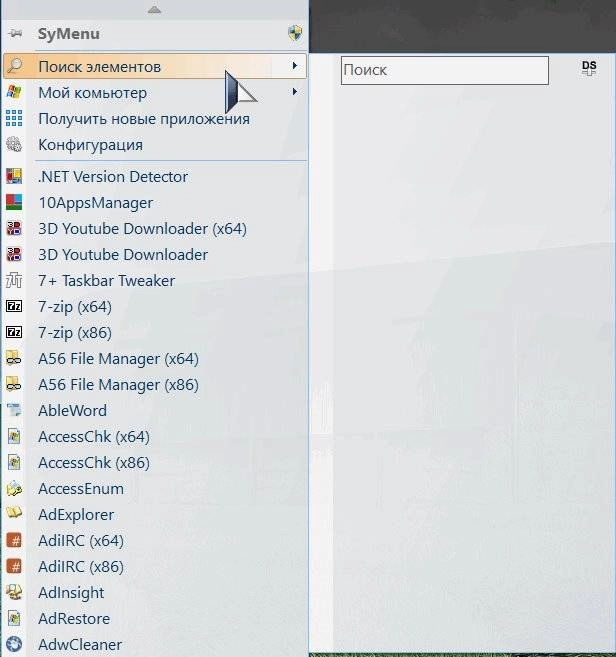Run AccessChk (x64)
The image size is (616, 657).
155,436
